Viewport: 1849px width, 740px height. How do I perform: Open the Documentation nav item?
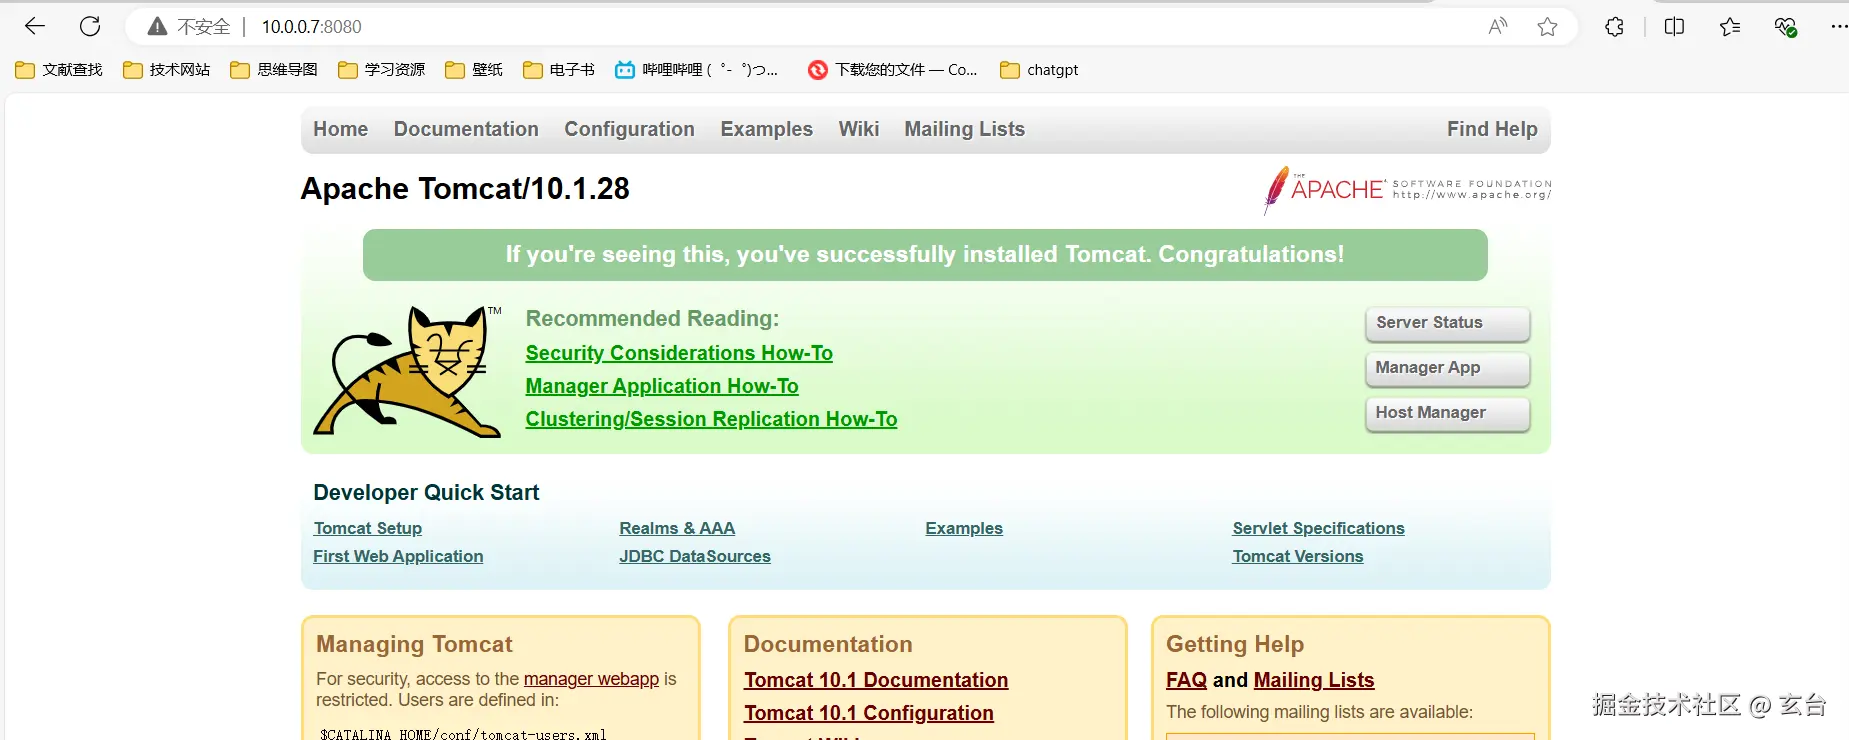pos(466,129)
